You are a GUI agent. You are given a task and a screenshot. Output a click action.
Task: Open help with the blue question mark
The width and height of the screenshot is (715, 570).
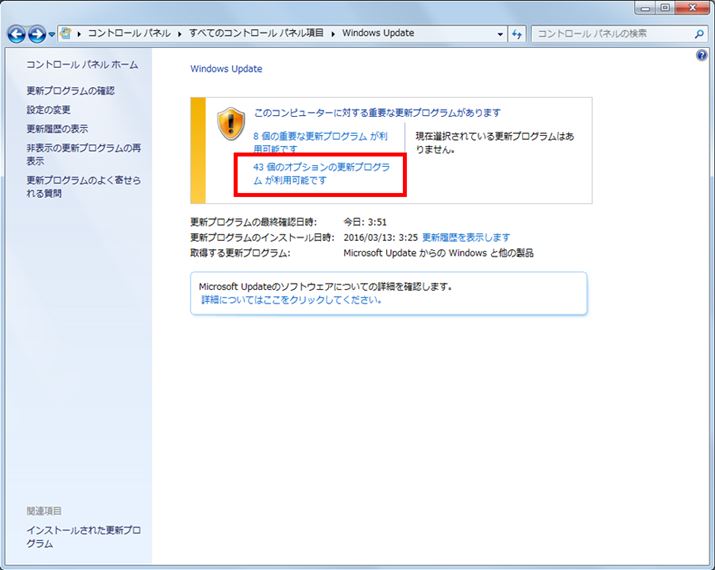point(701,56)
